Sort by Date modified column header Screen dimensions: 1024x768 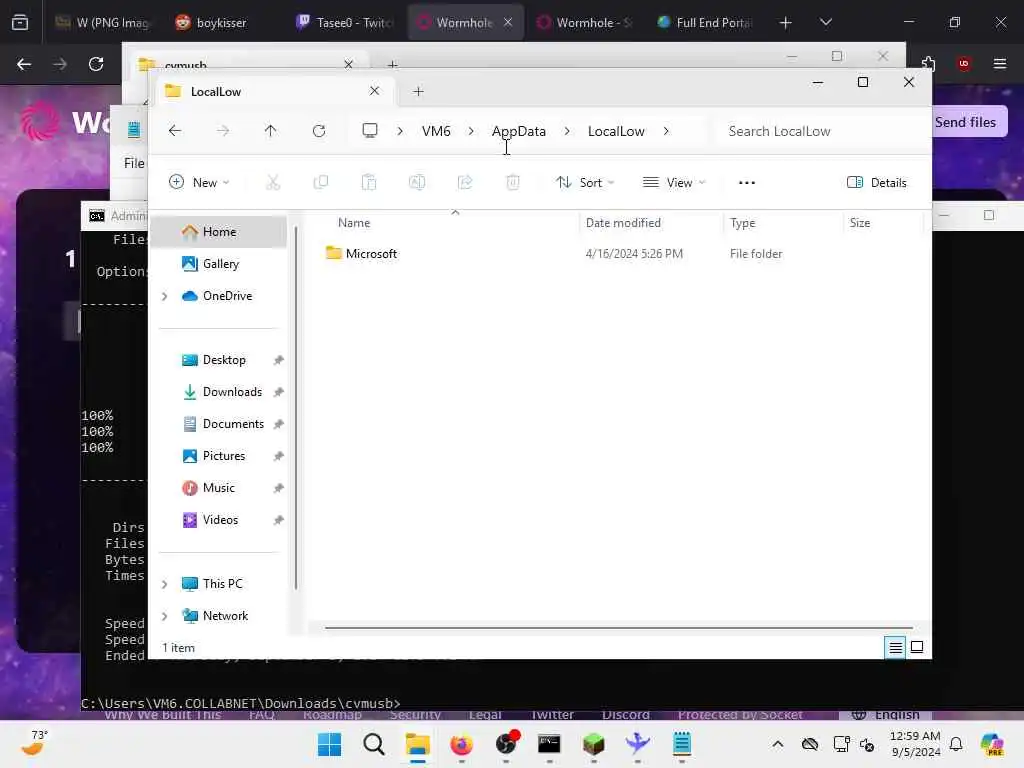(x=623, y=223)
